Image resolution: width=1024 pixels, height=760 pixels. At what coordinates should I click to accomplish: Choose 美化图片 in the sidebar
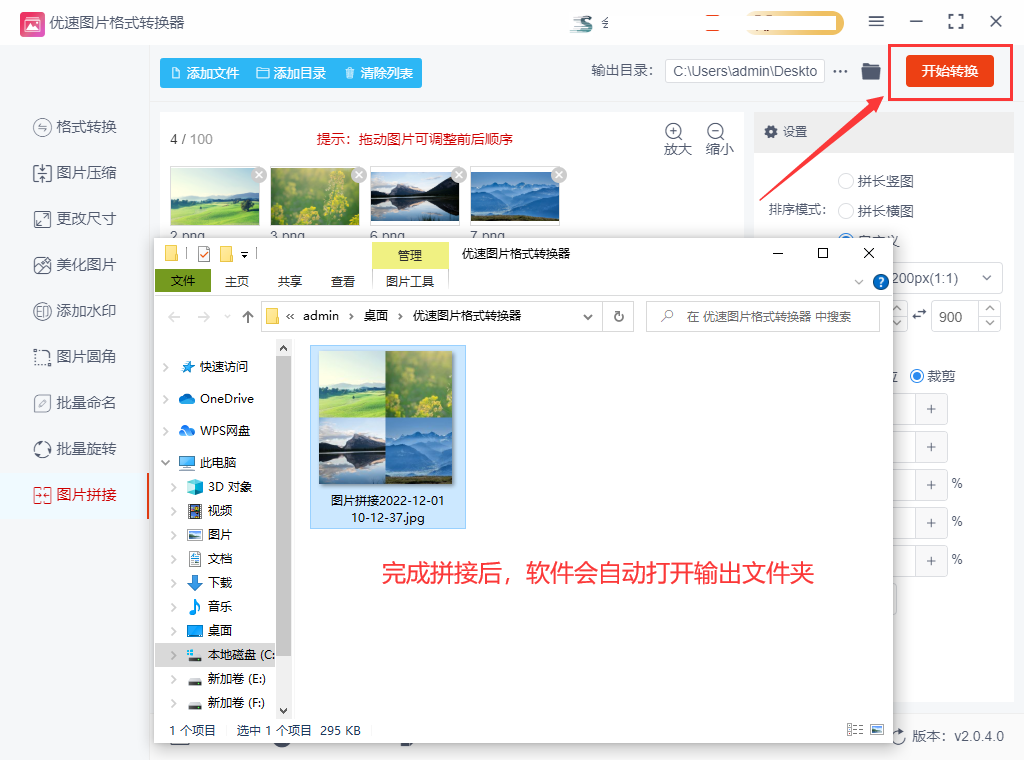pyautogui.click(x=74, y=265)
